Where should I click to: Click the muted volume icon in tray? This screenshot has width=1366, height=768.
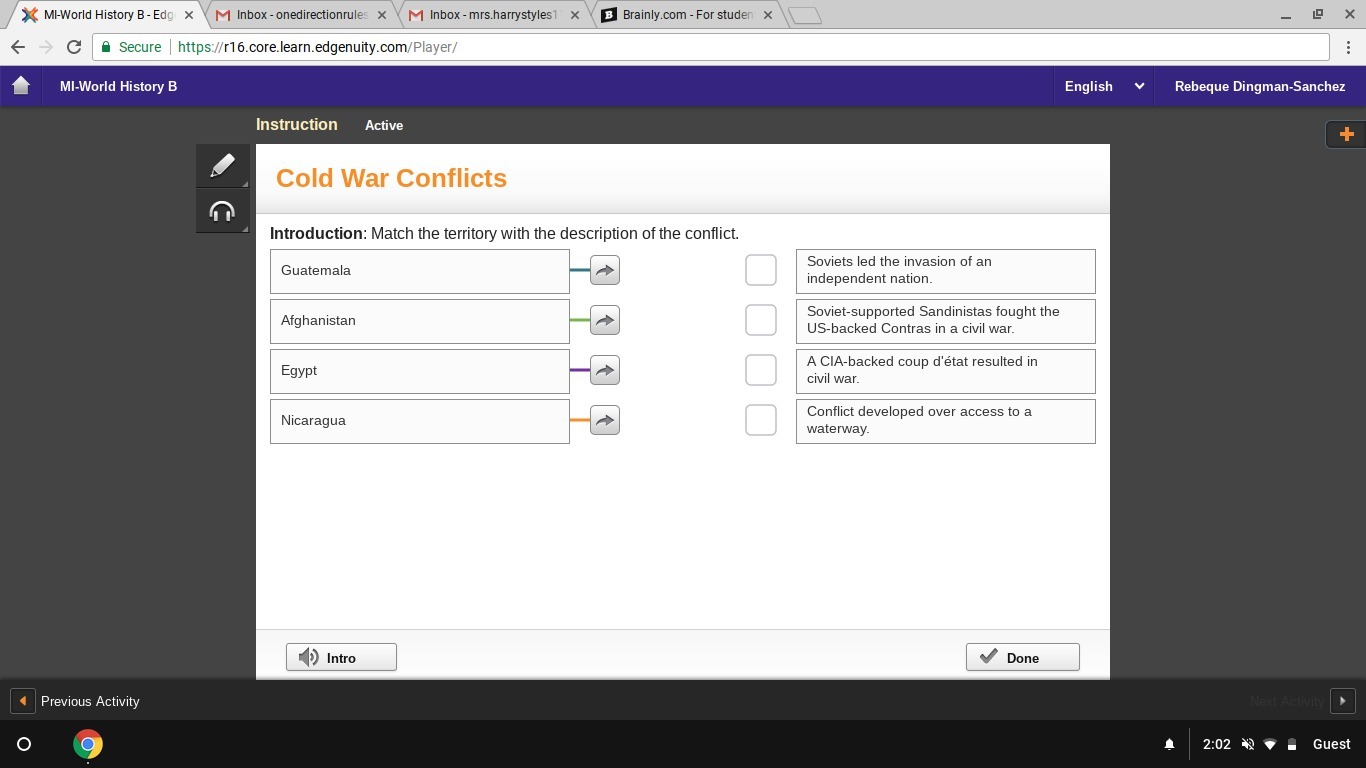(1247, 744)
